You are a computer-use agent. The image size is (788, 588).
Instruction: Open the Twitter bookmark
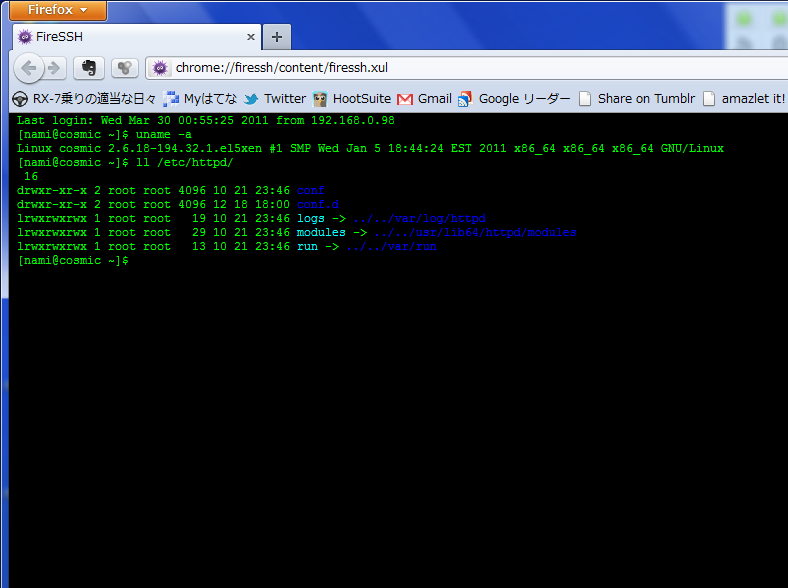pos(274,99)
